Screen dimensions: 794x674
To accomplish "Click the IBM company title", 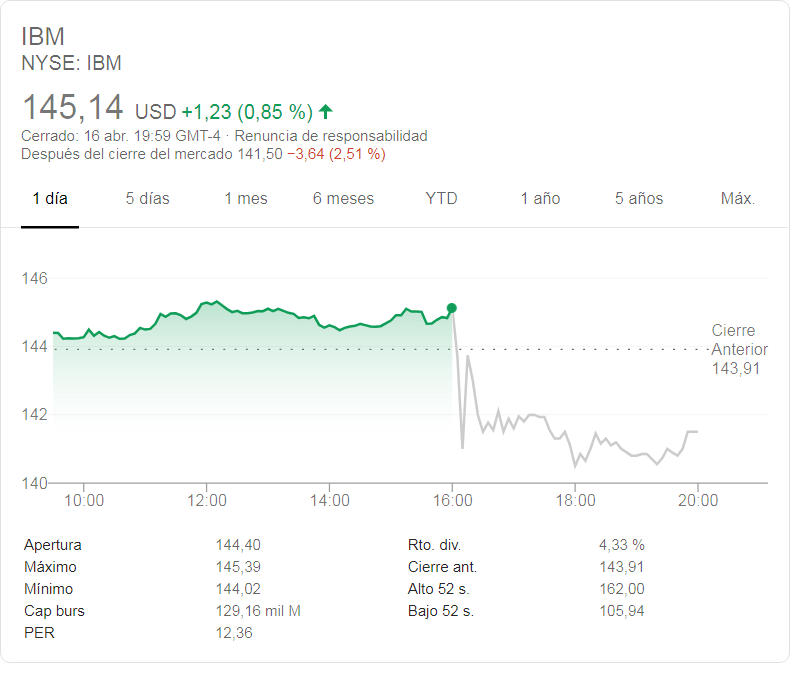I will pyautogui.click(x=43, y=37).
